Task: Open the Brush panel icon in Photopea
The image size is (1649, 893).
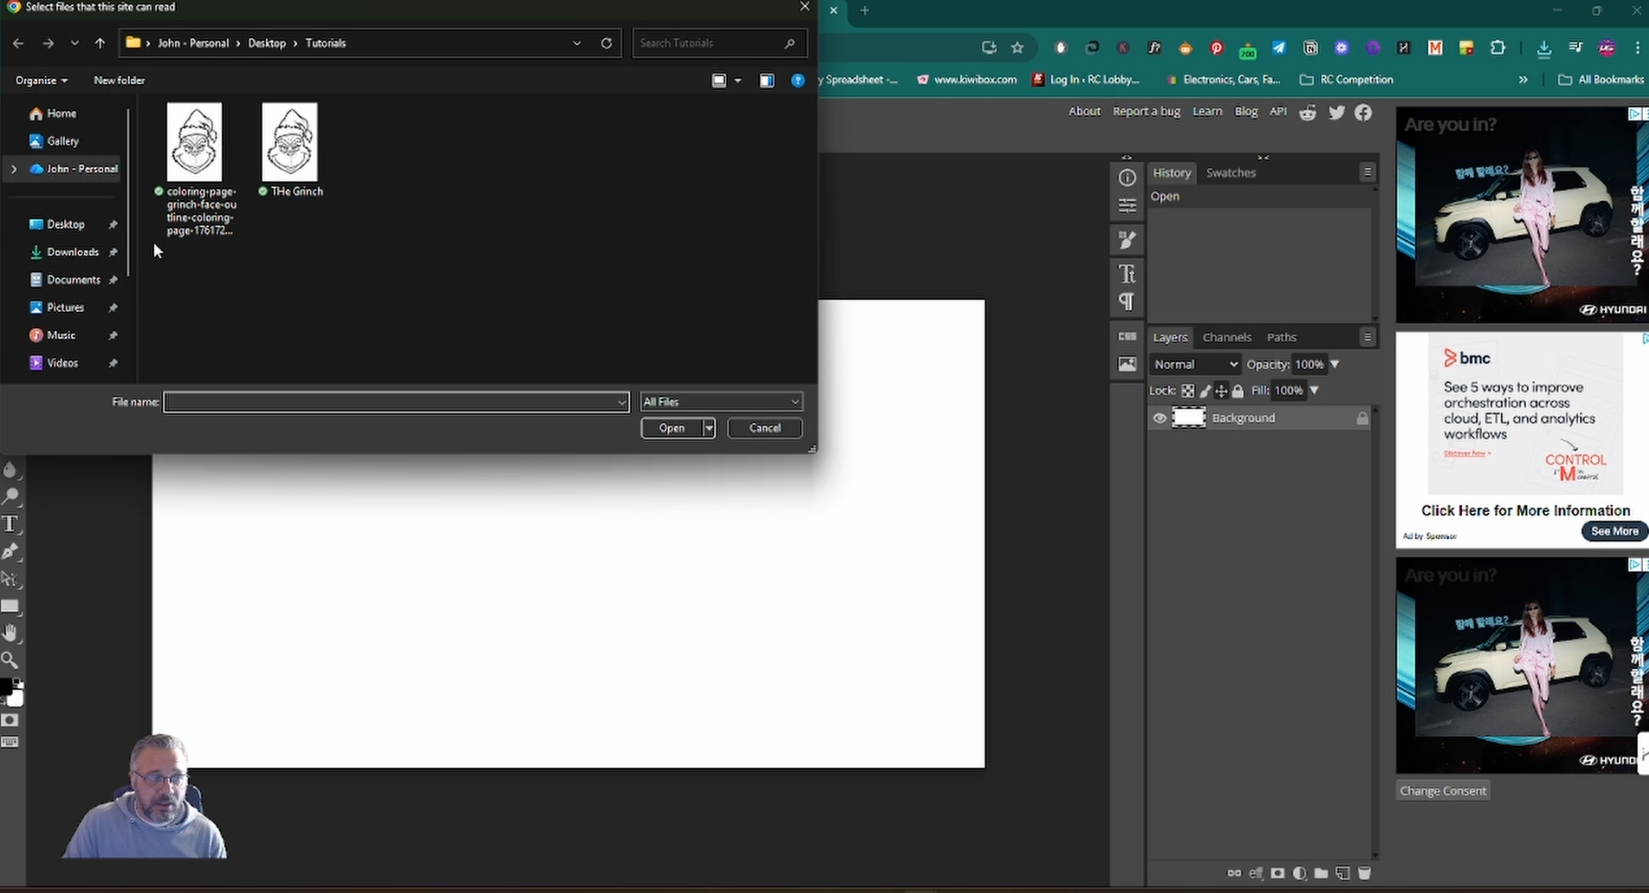Action: point(1127,240)
